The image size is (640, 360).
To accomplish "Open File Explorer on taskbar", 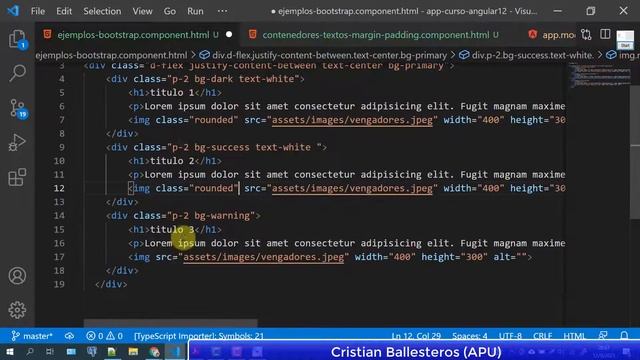I will tap(133, 351).
